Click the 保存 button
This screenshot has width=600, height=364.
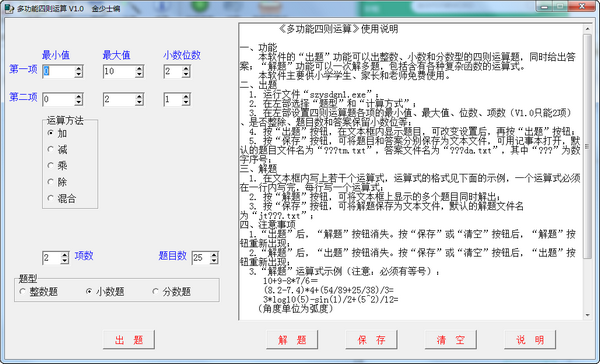pos(371,340)
